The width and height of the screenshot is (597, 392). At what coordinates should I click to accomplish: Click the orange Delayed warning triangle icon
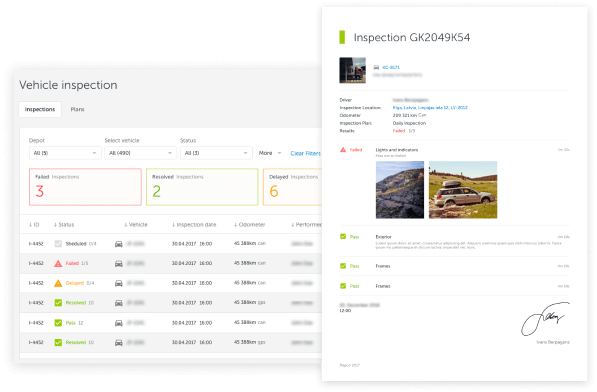58,283
